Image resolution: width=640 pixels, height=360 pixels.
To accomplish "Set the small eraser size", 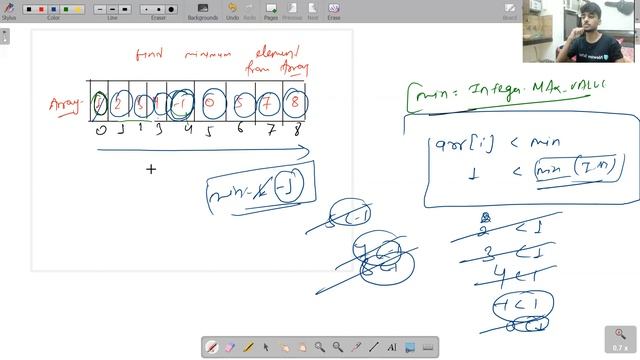I will coord(147,9).
